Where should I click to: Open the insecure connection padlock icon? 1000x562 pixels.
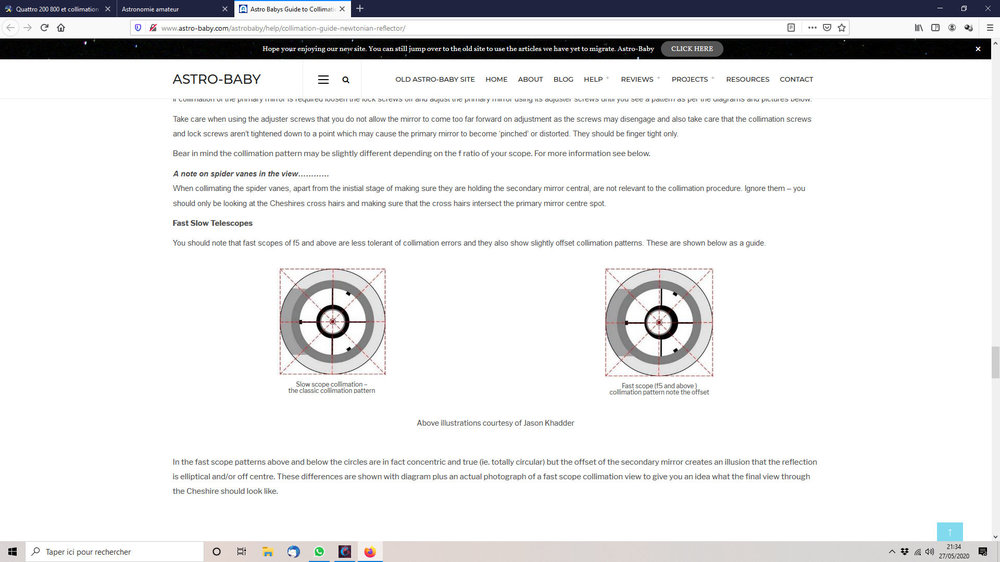[153, 28]
